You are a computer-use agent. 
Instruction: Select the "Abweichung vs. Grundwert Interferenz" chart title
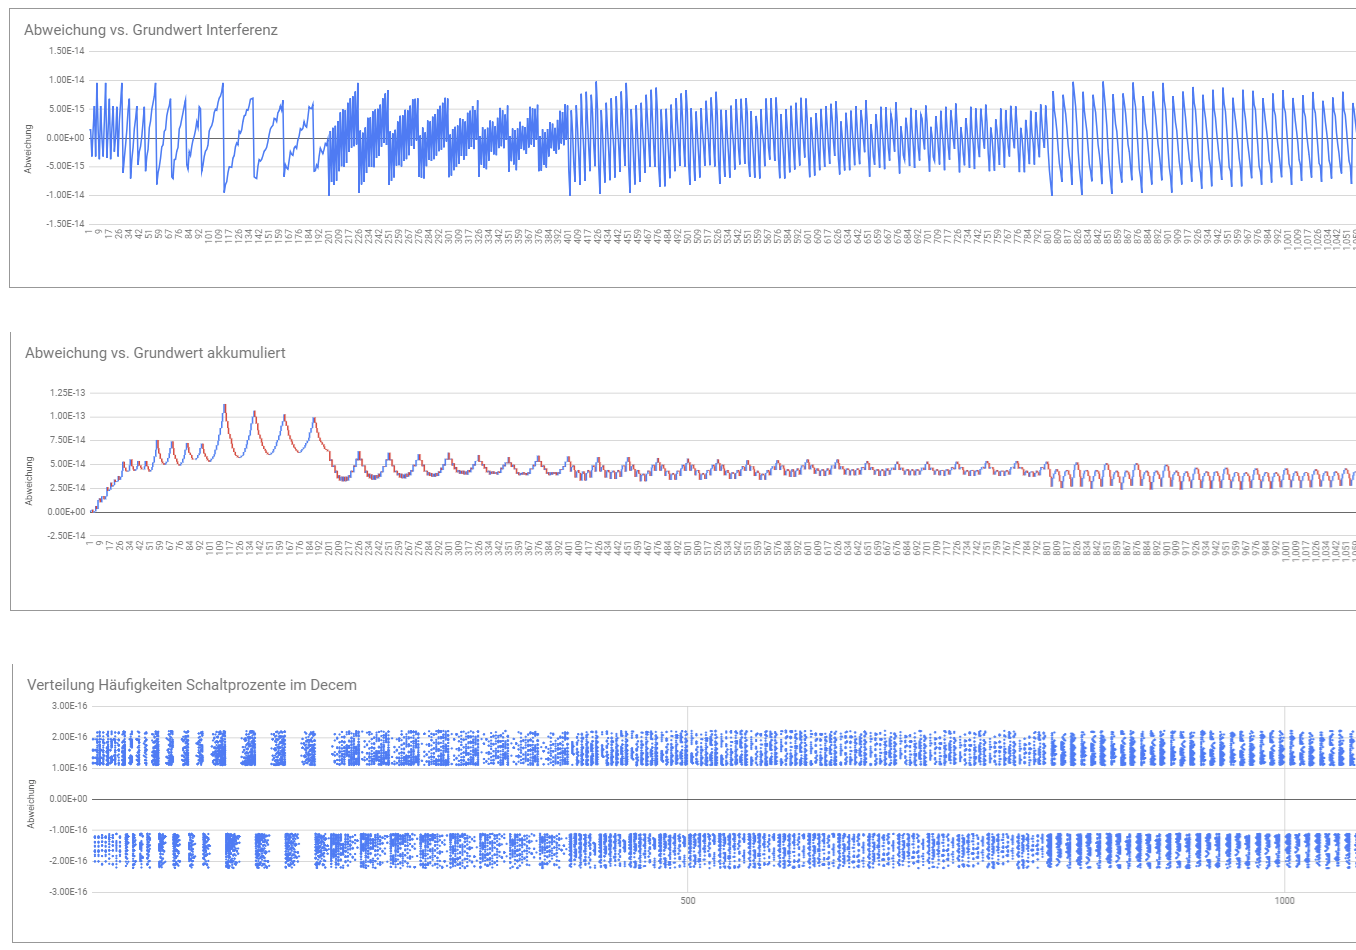click(x=151, y=30)
